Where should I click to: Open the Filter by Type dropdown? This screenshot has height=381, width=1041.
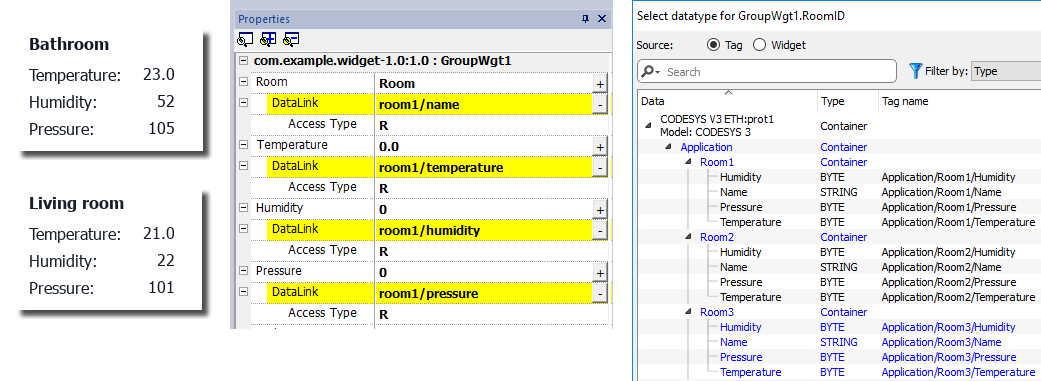tap(1005, 71)
